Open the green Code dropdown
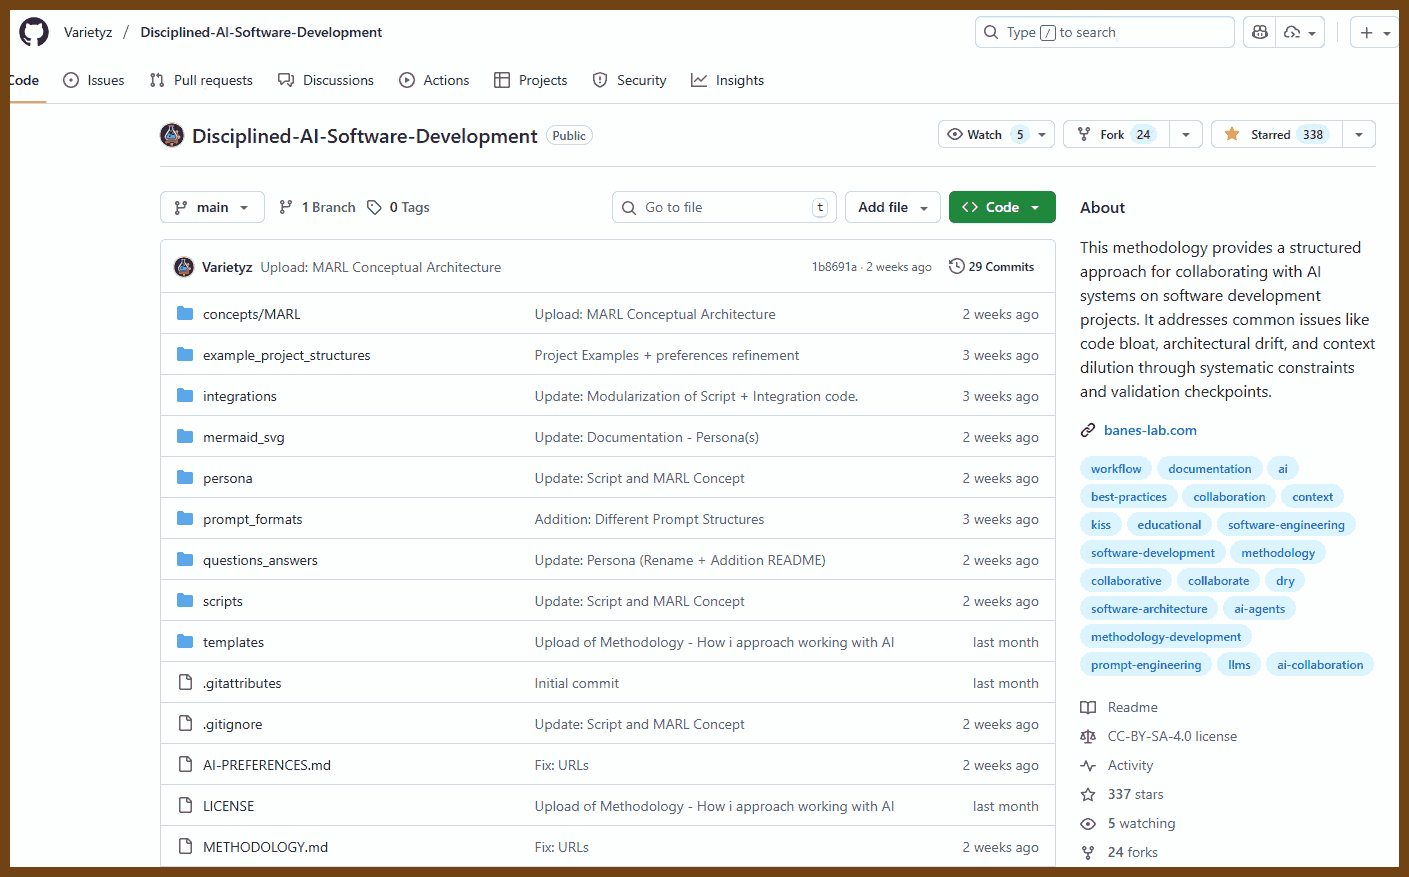This screenshot has width=1409, height=877. [x=1002, y=207]
